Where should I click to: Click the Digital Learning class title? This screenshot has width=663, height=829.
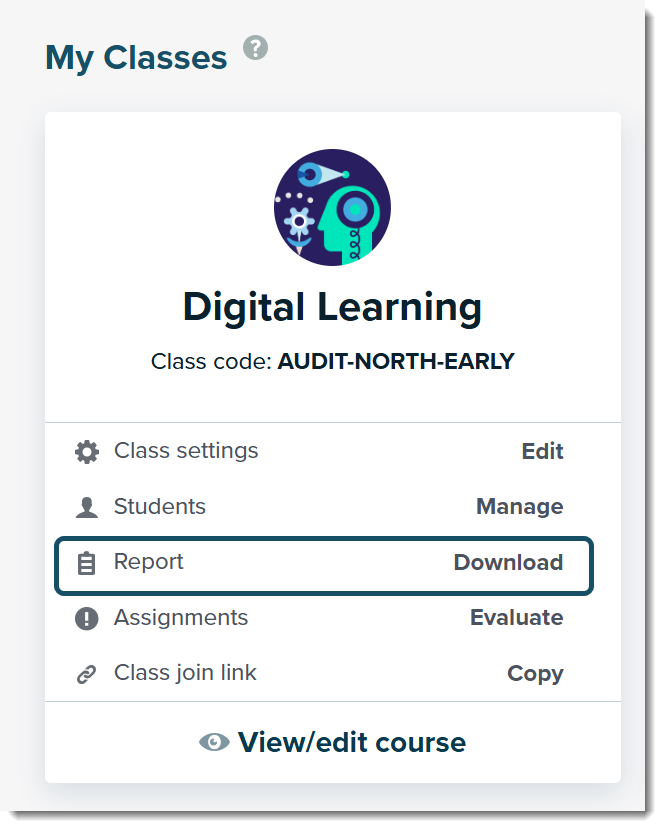pyautogui.click(x=332, y=308)
